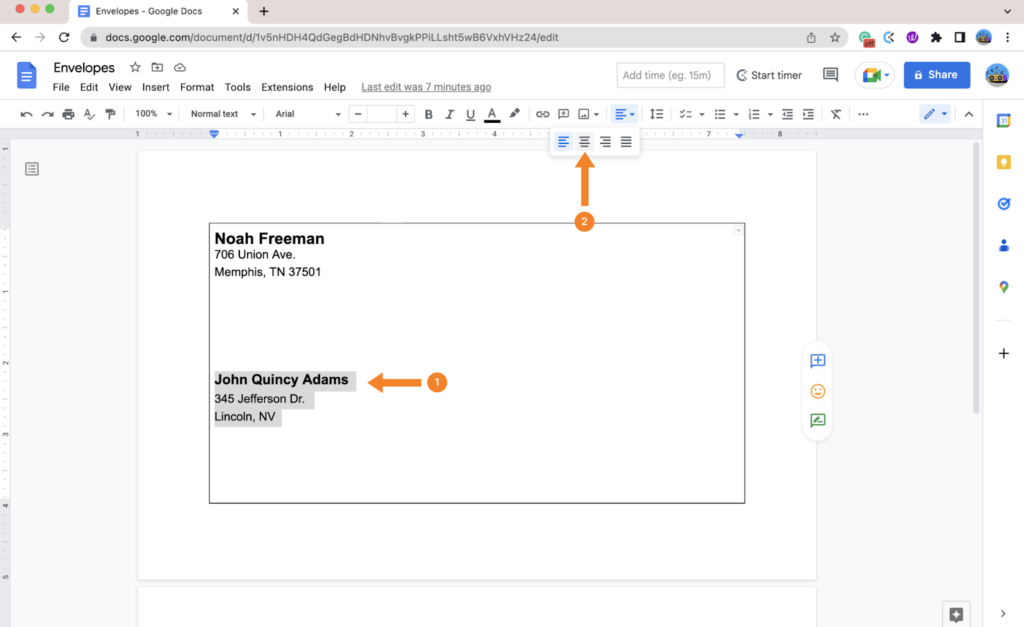This screenshot has width=1024, height=627.
Task: Toggle bold formatting
Action: click(x=429, y=114)
